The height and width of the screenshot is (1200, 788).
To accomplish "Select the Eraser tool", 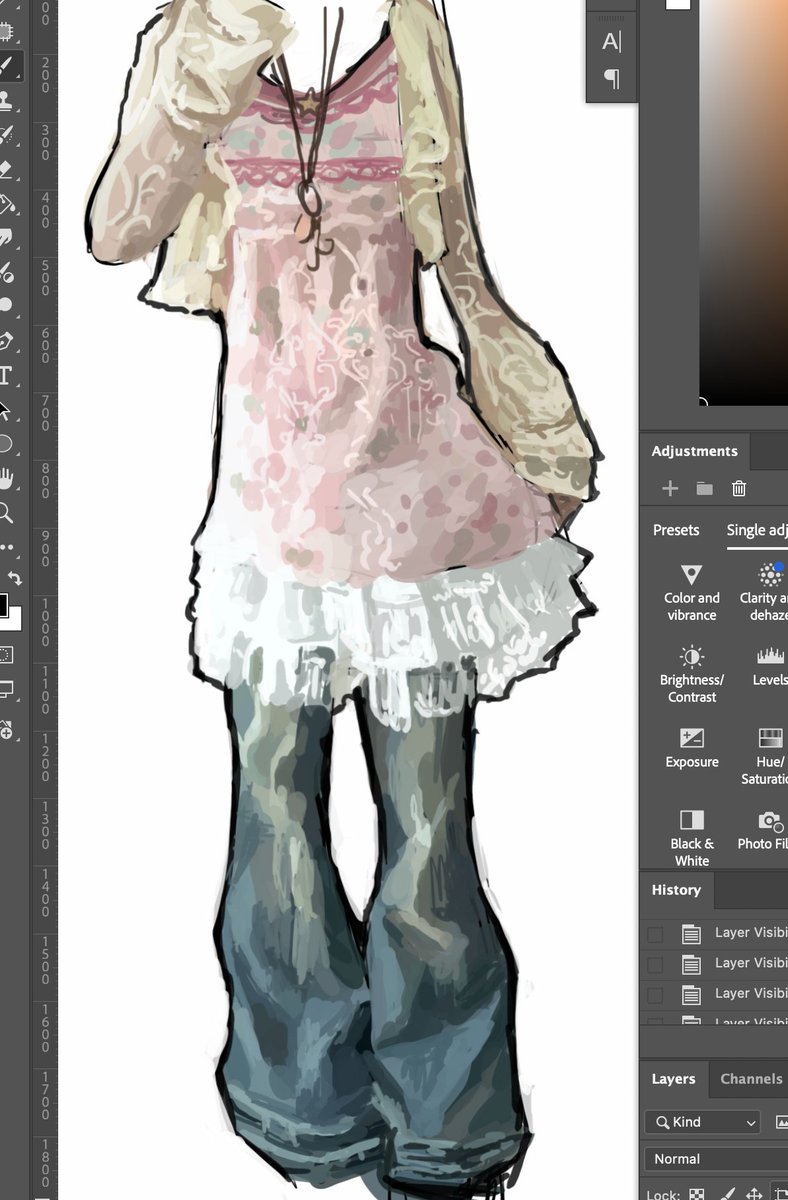I will 6,168.
